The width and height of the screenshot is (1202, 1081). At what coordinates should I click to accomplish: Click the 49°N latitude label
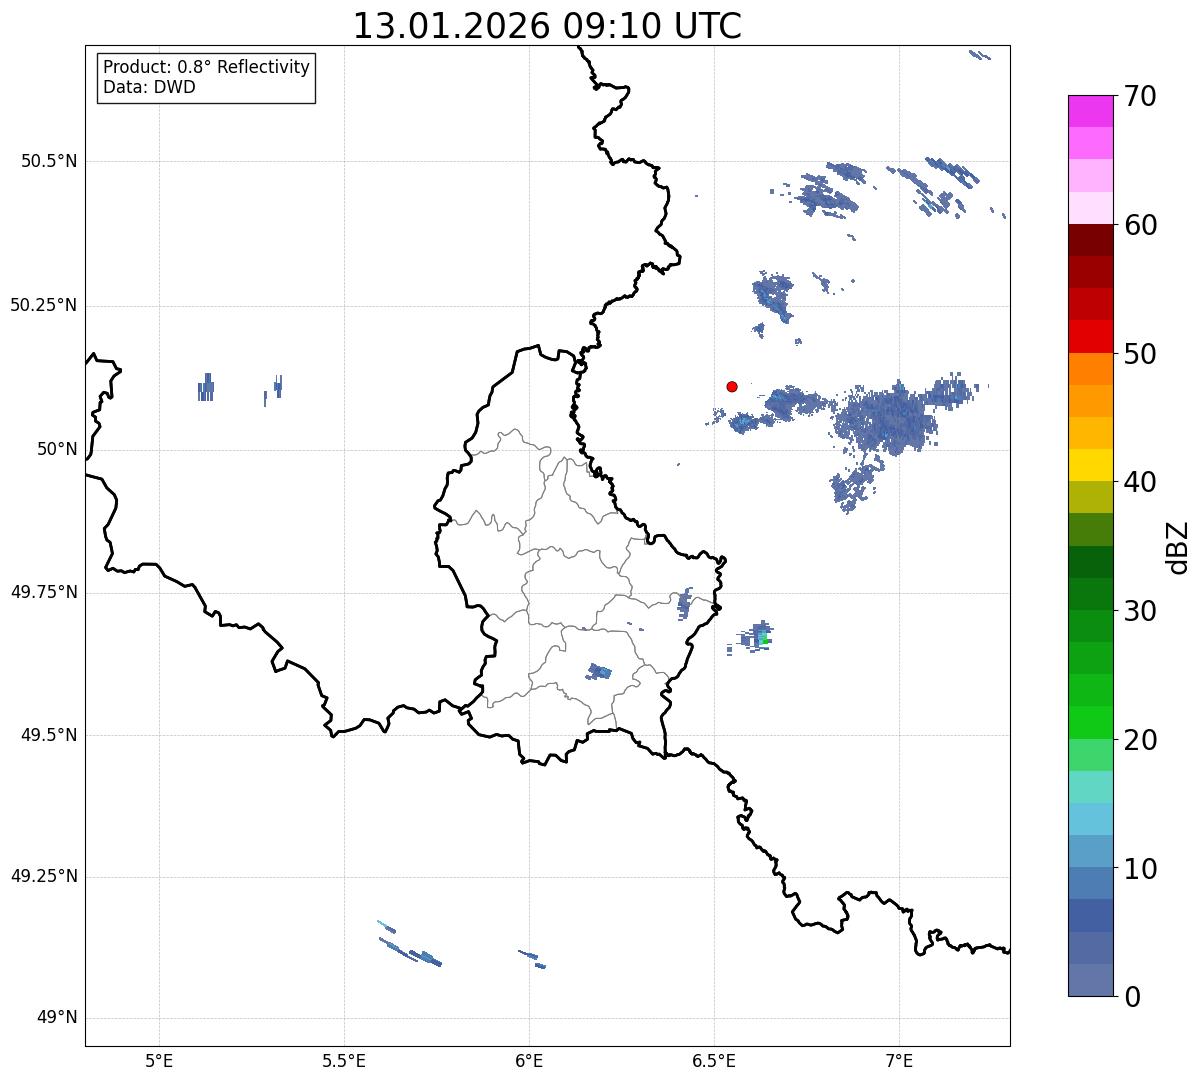(x=57, y=1017)
